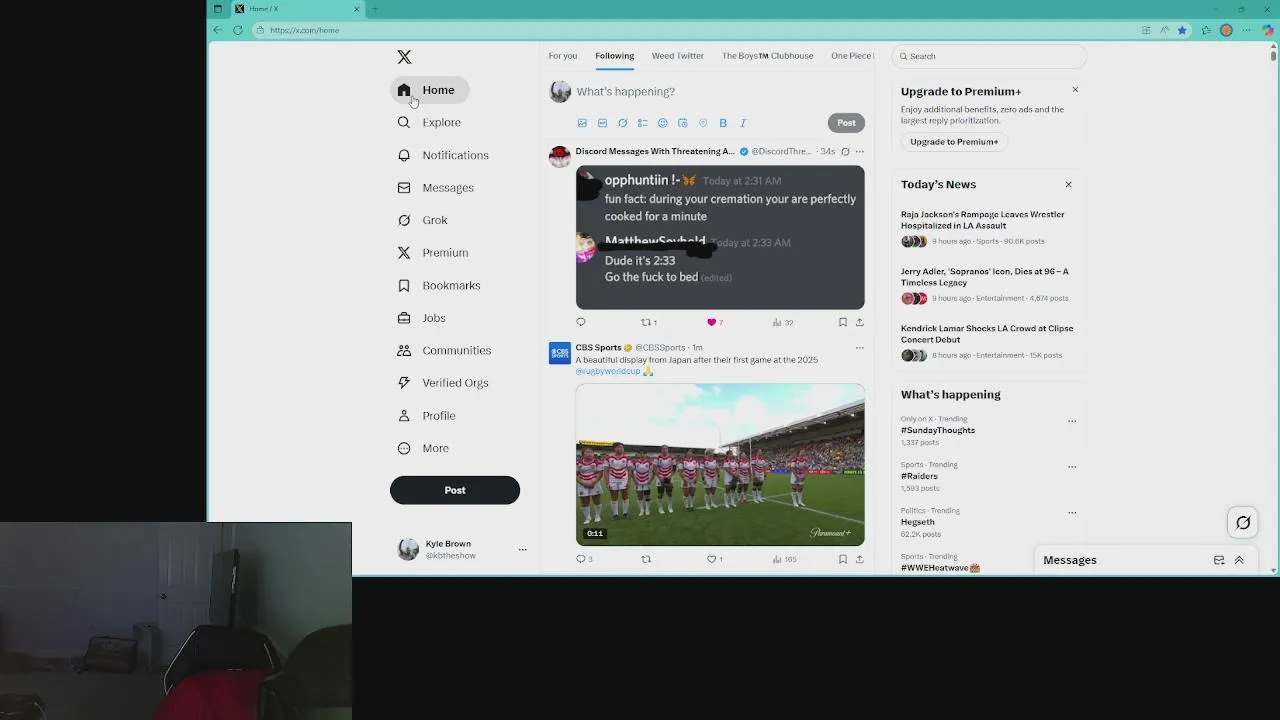1280x720 pixels.
Task: Open More menu in sidebar
Action: 424,448
